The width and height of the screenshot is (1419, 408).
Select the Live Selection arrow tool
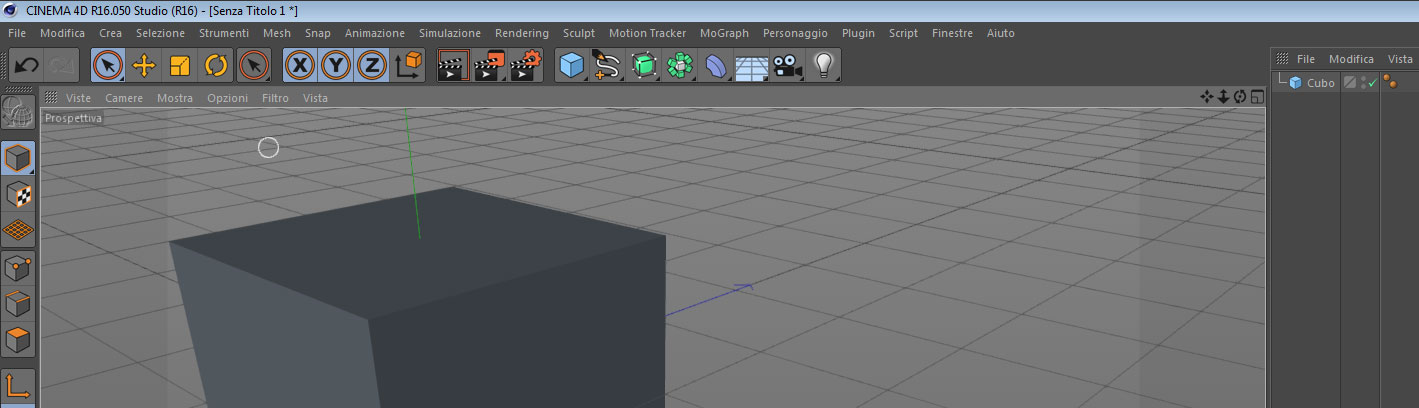pos(108,66)
